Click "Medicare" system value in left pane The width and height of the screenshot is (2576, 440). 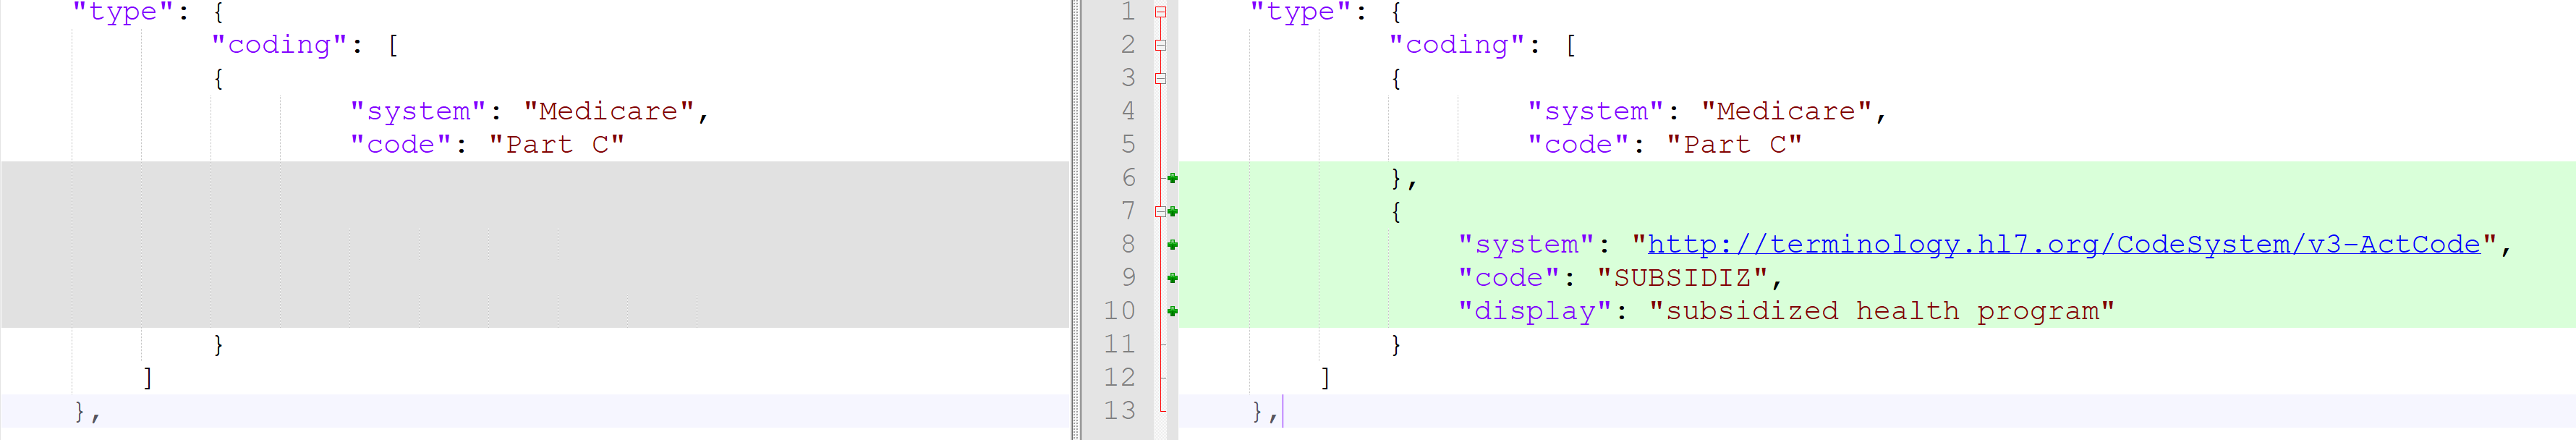(609, 111)
